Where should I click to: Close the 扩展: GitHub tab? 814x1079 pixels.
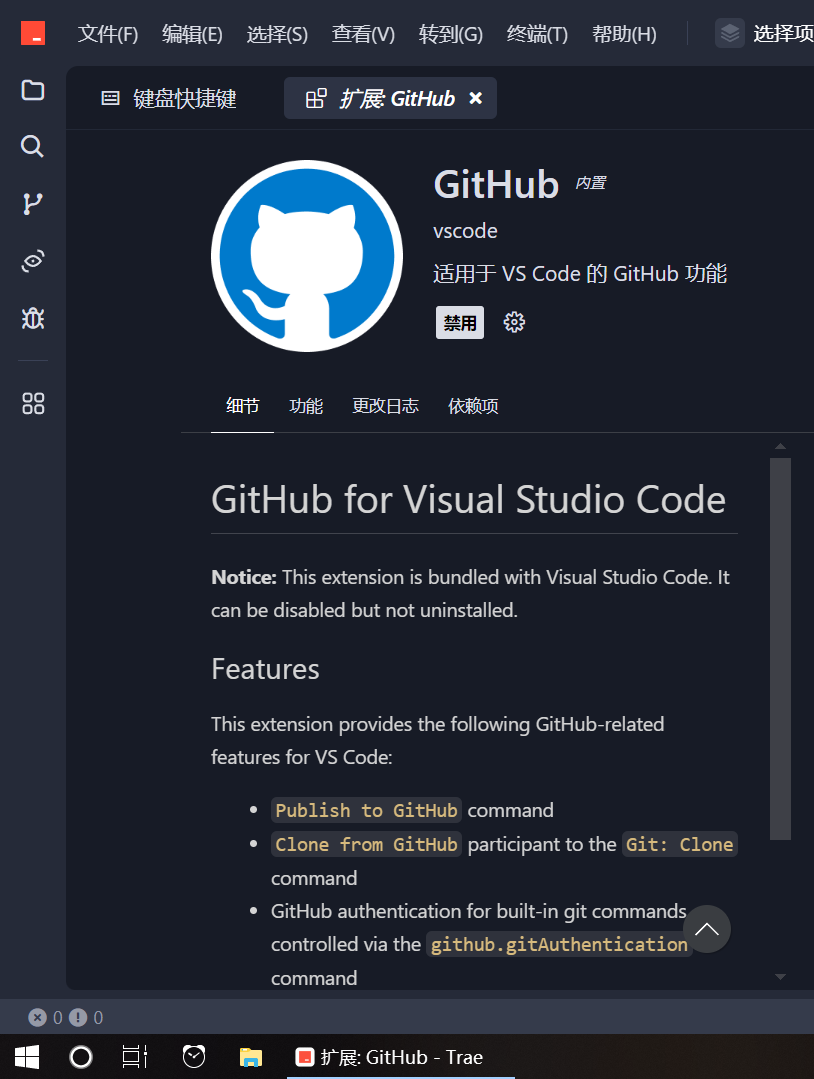tap(476, 98)
